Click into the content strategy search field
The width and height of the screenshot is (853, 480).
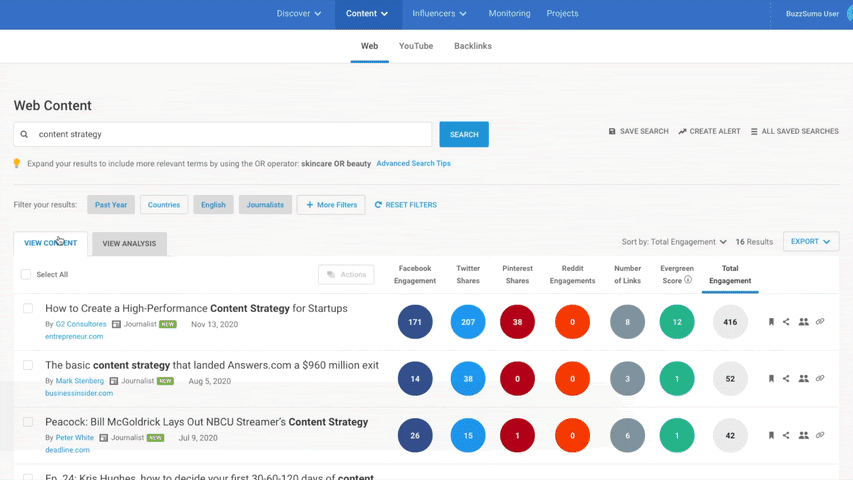coord(230,134)
